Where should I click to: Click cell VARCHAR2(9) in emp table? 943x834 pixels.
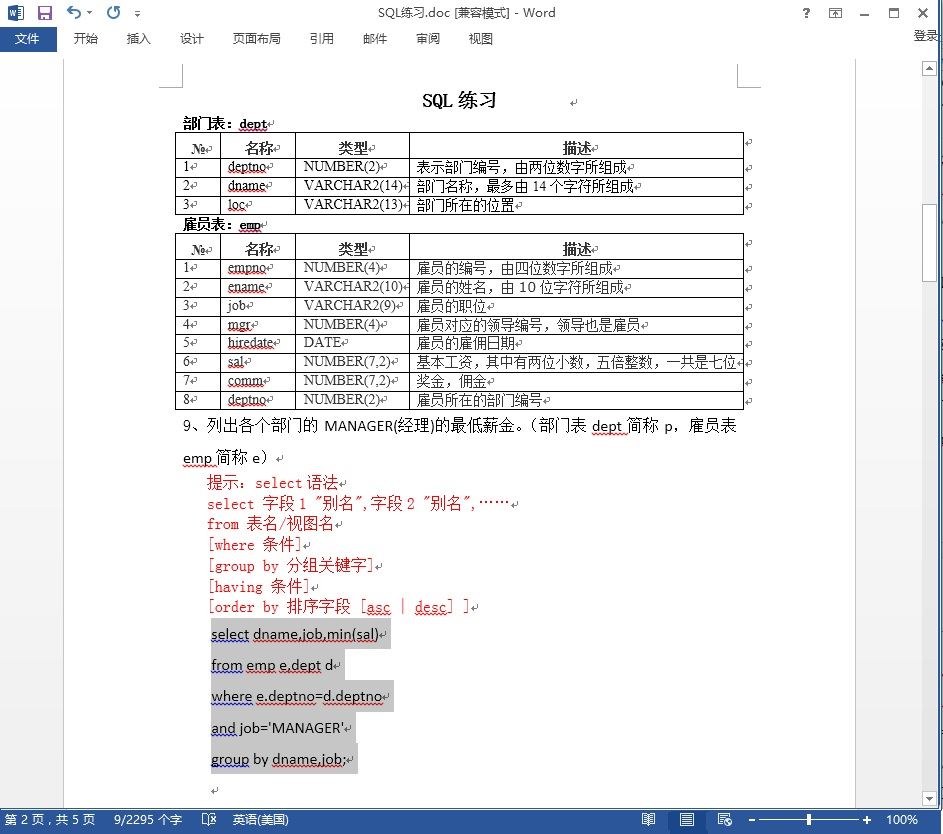[350, 305]
